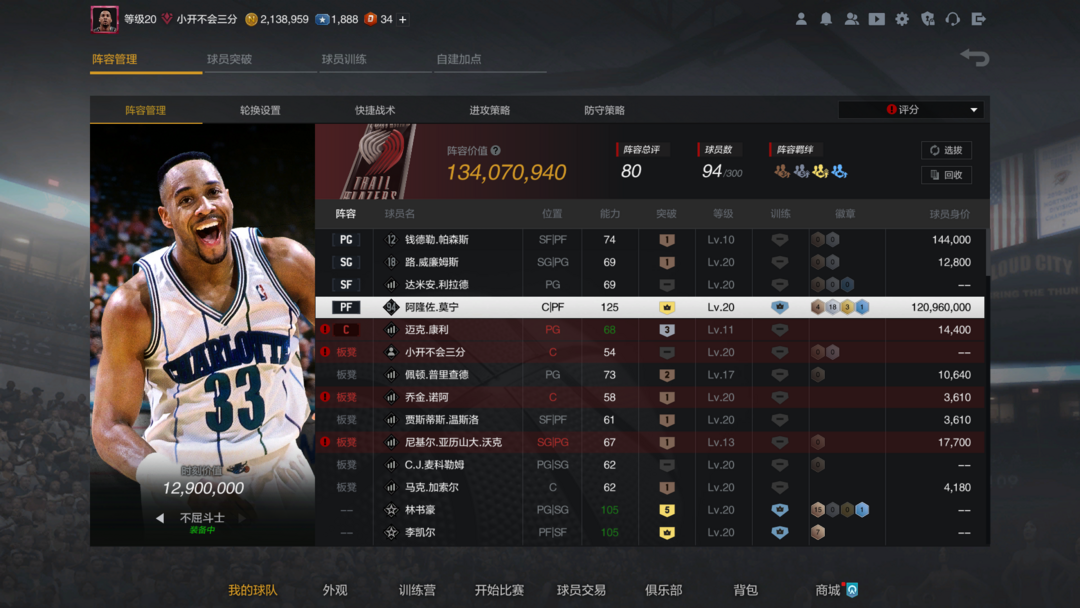This screenshot has width=1080, height=608.
Task: Click the red warning icon on 迈克.康利 row
Action: pyautogui.click(x=325, y=330)
